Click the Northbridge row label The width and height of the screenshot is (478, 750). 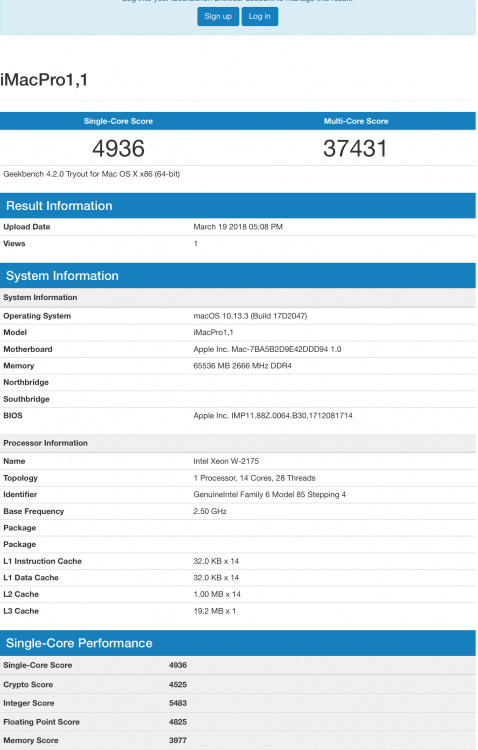pos(26,382)
